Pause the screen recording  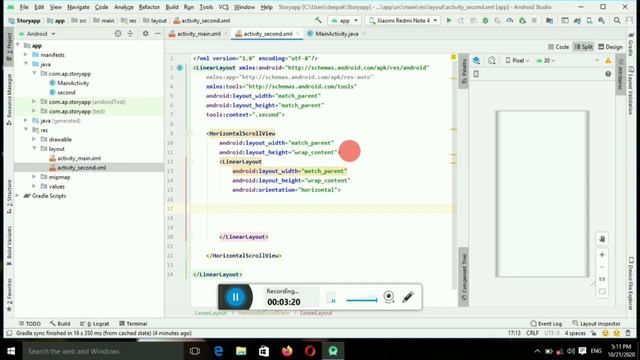[236, 297]
